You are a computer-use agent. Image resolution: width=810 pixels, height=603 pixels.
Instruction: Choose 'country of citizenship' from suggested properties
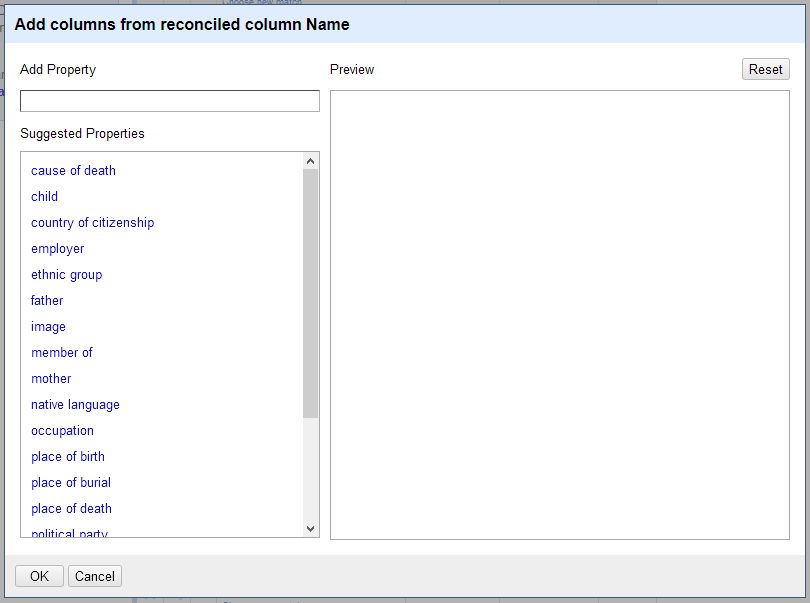(x=92, y=222)
